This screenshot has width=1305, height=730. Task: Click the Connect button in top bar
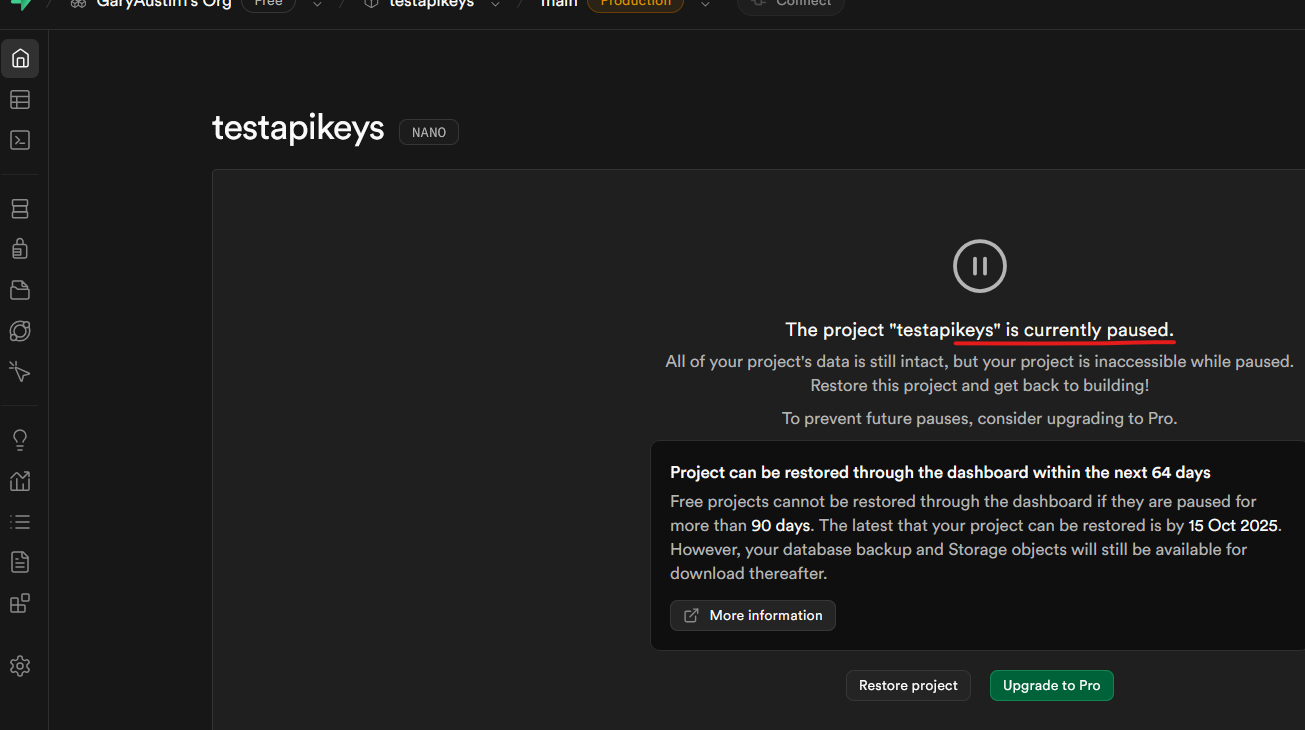(x=791, y=4)
